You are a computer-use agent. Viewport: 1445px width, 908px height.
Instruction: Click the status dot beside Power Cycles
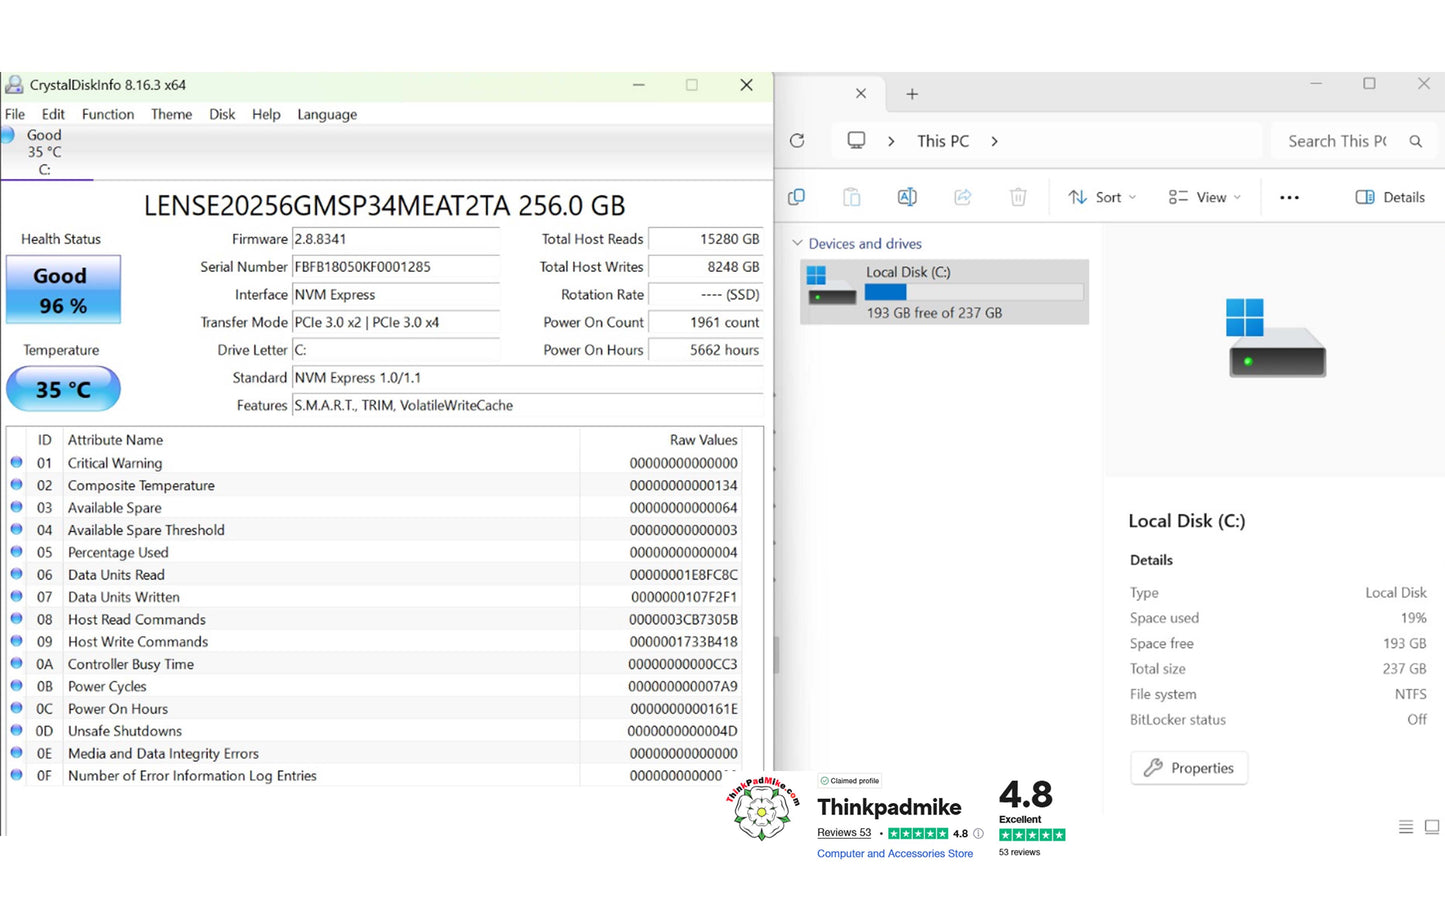pos(16,686)
